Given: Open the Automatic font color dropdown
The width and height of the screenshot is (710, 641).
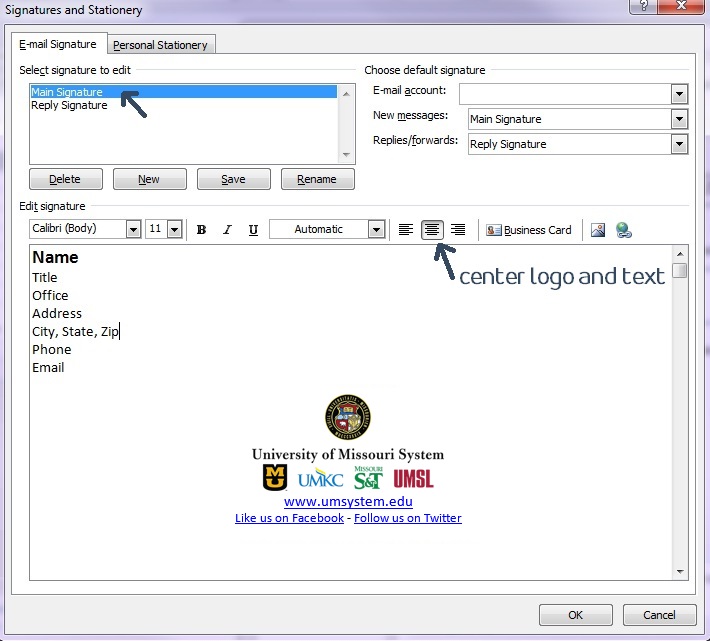Looking at the screenshot, I should pos(376,230).
